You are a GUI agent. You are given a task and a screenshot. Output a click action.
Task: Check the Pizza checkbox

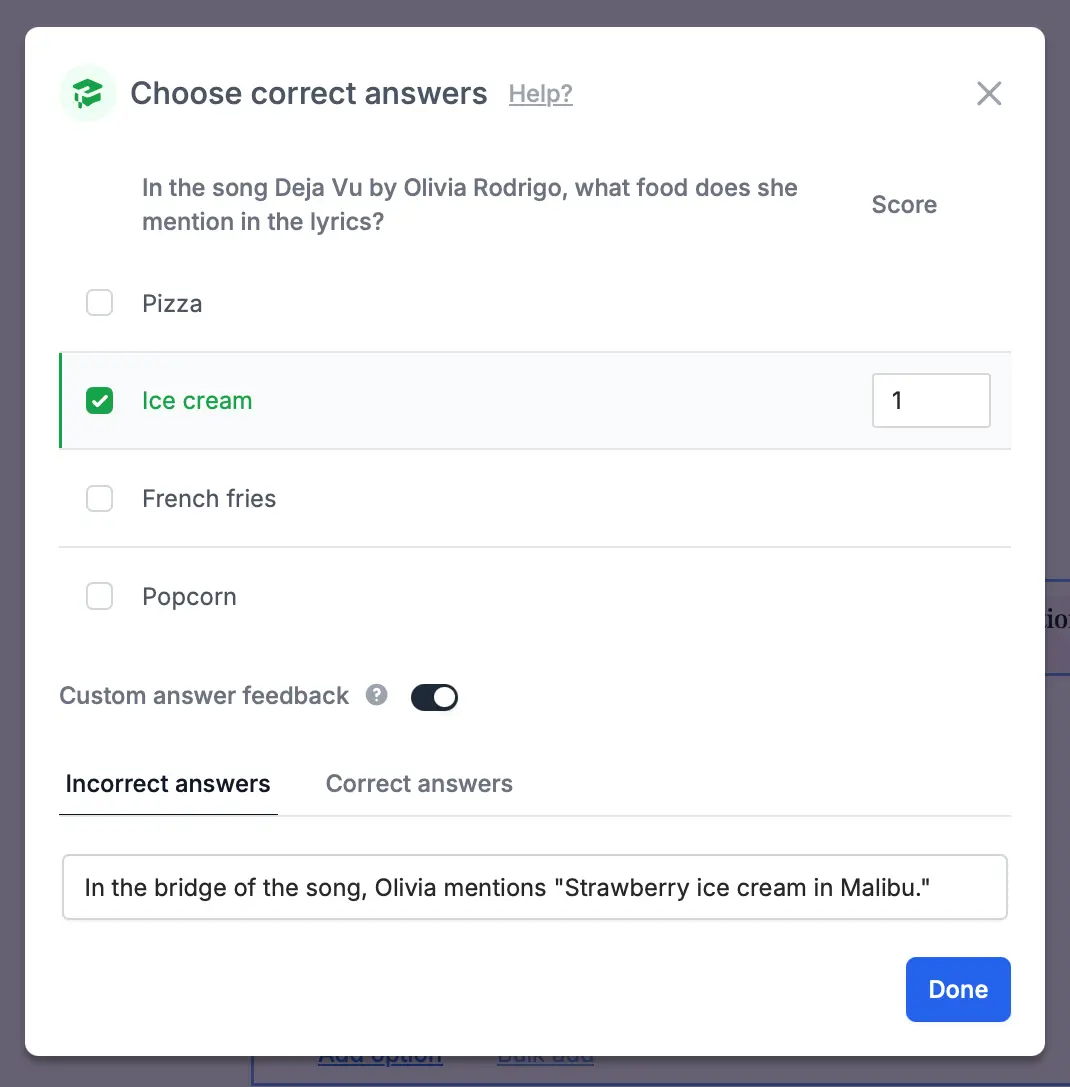click(x=99, y=303)
